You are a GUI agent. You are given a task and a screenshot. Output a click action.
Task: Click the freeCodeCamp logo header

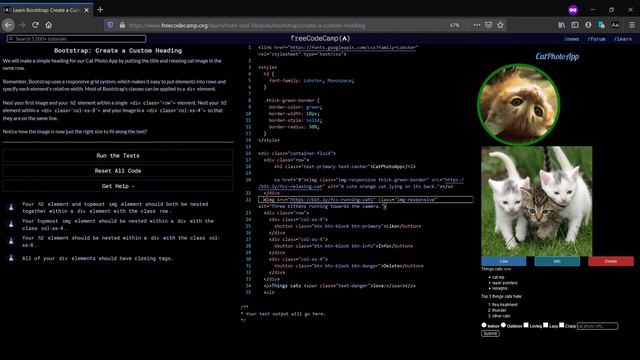tap(320, 38)
